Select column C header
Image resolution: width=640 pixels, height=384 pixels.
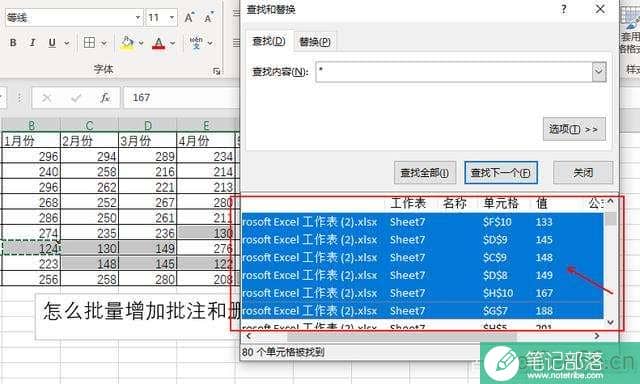click(89, 125)
